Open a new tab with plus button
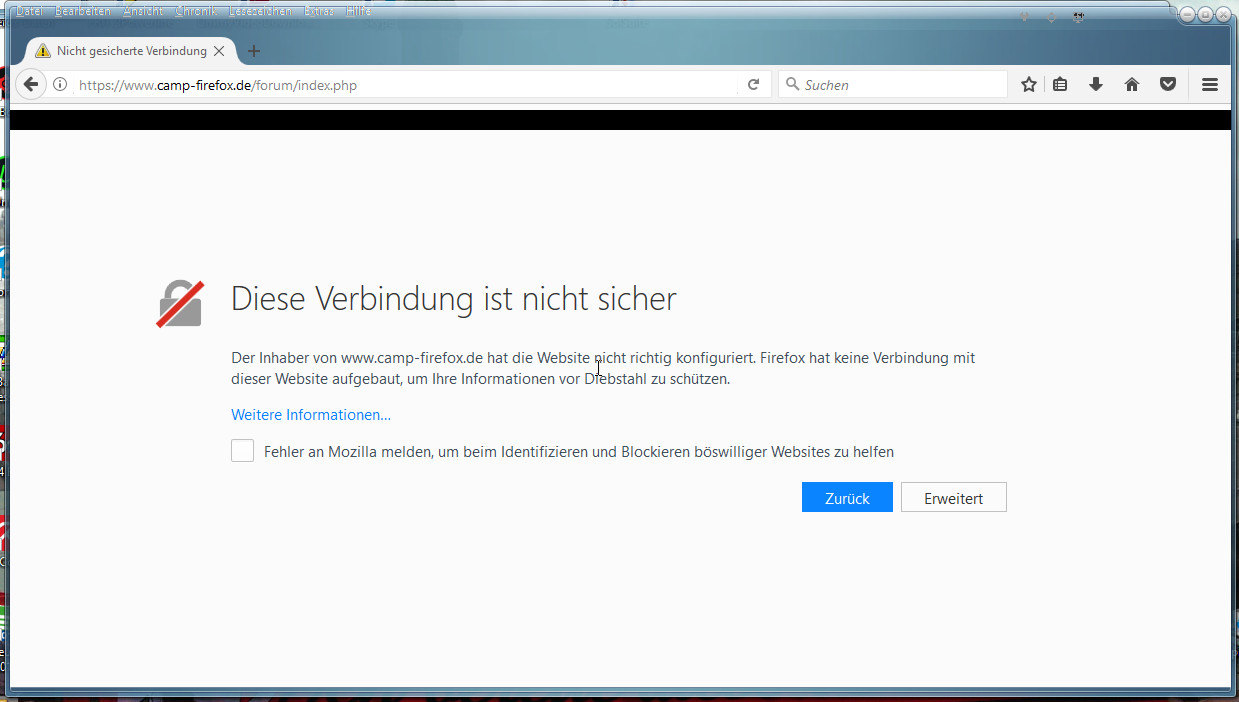Image resolution: width=1239 pixels, height=702 pixels. [254, 51]
